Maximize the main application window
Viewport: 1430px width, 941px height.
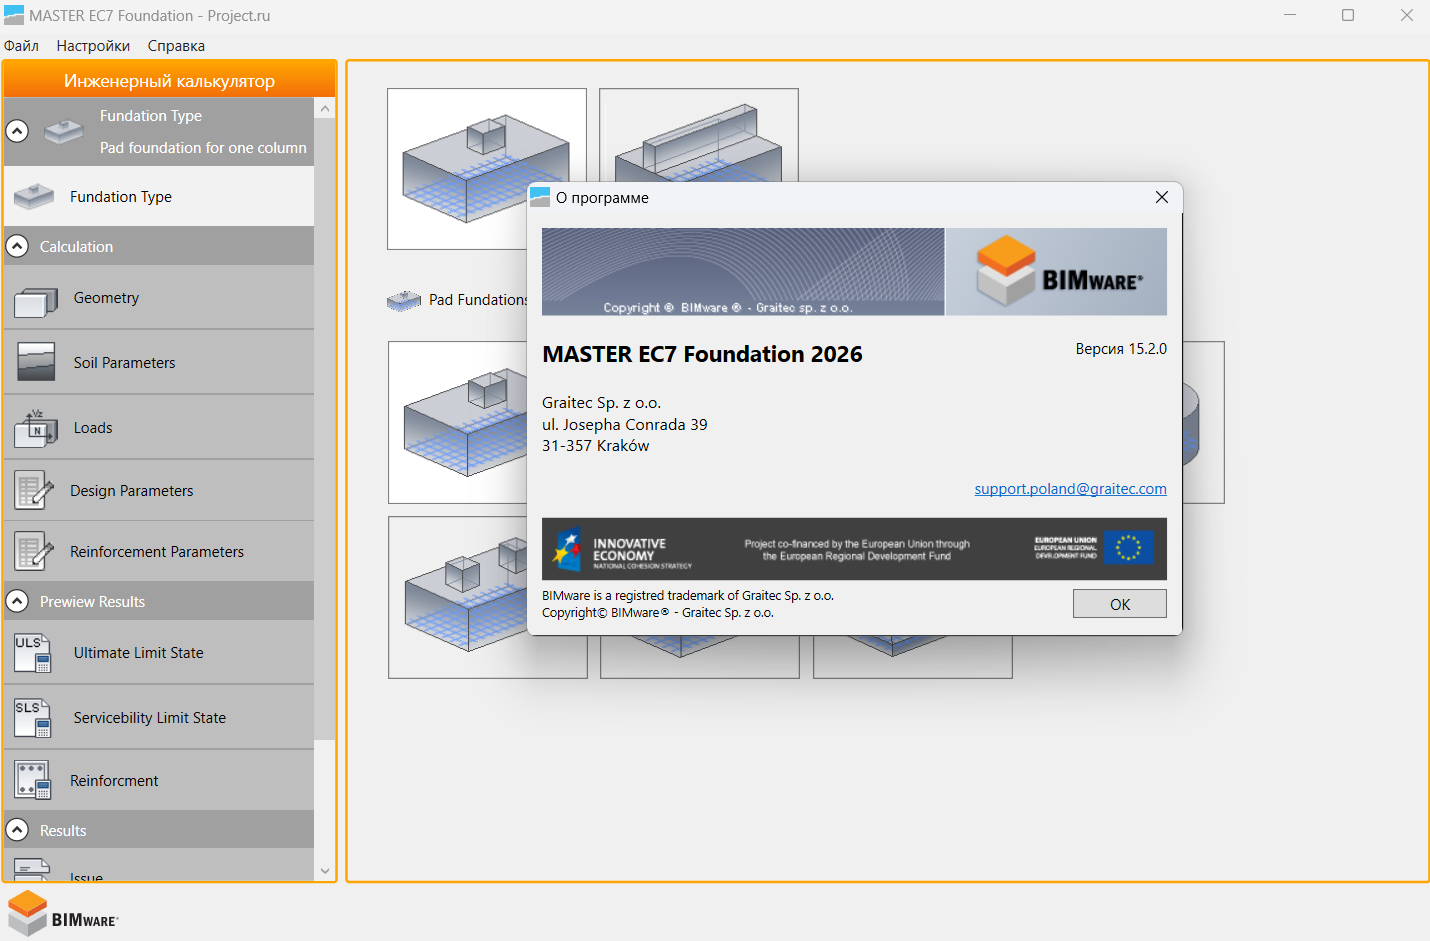pyautogui.click(x=1348, y=15)
